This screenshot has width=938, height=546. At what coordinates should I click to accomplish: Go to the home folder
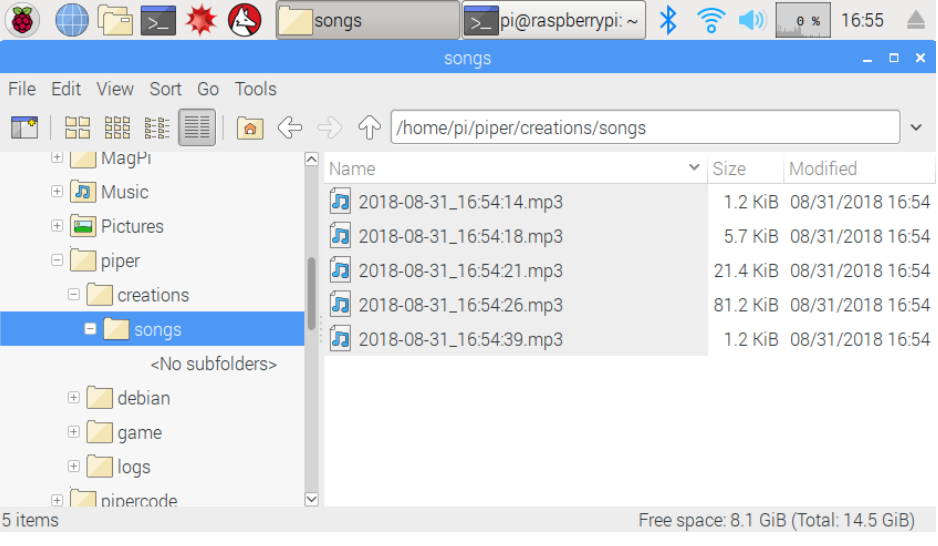[250, 127]
